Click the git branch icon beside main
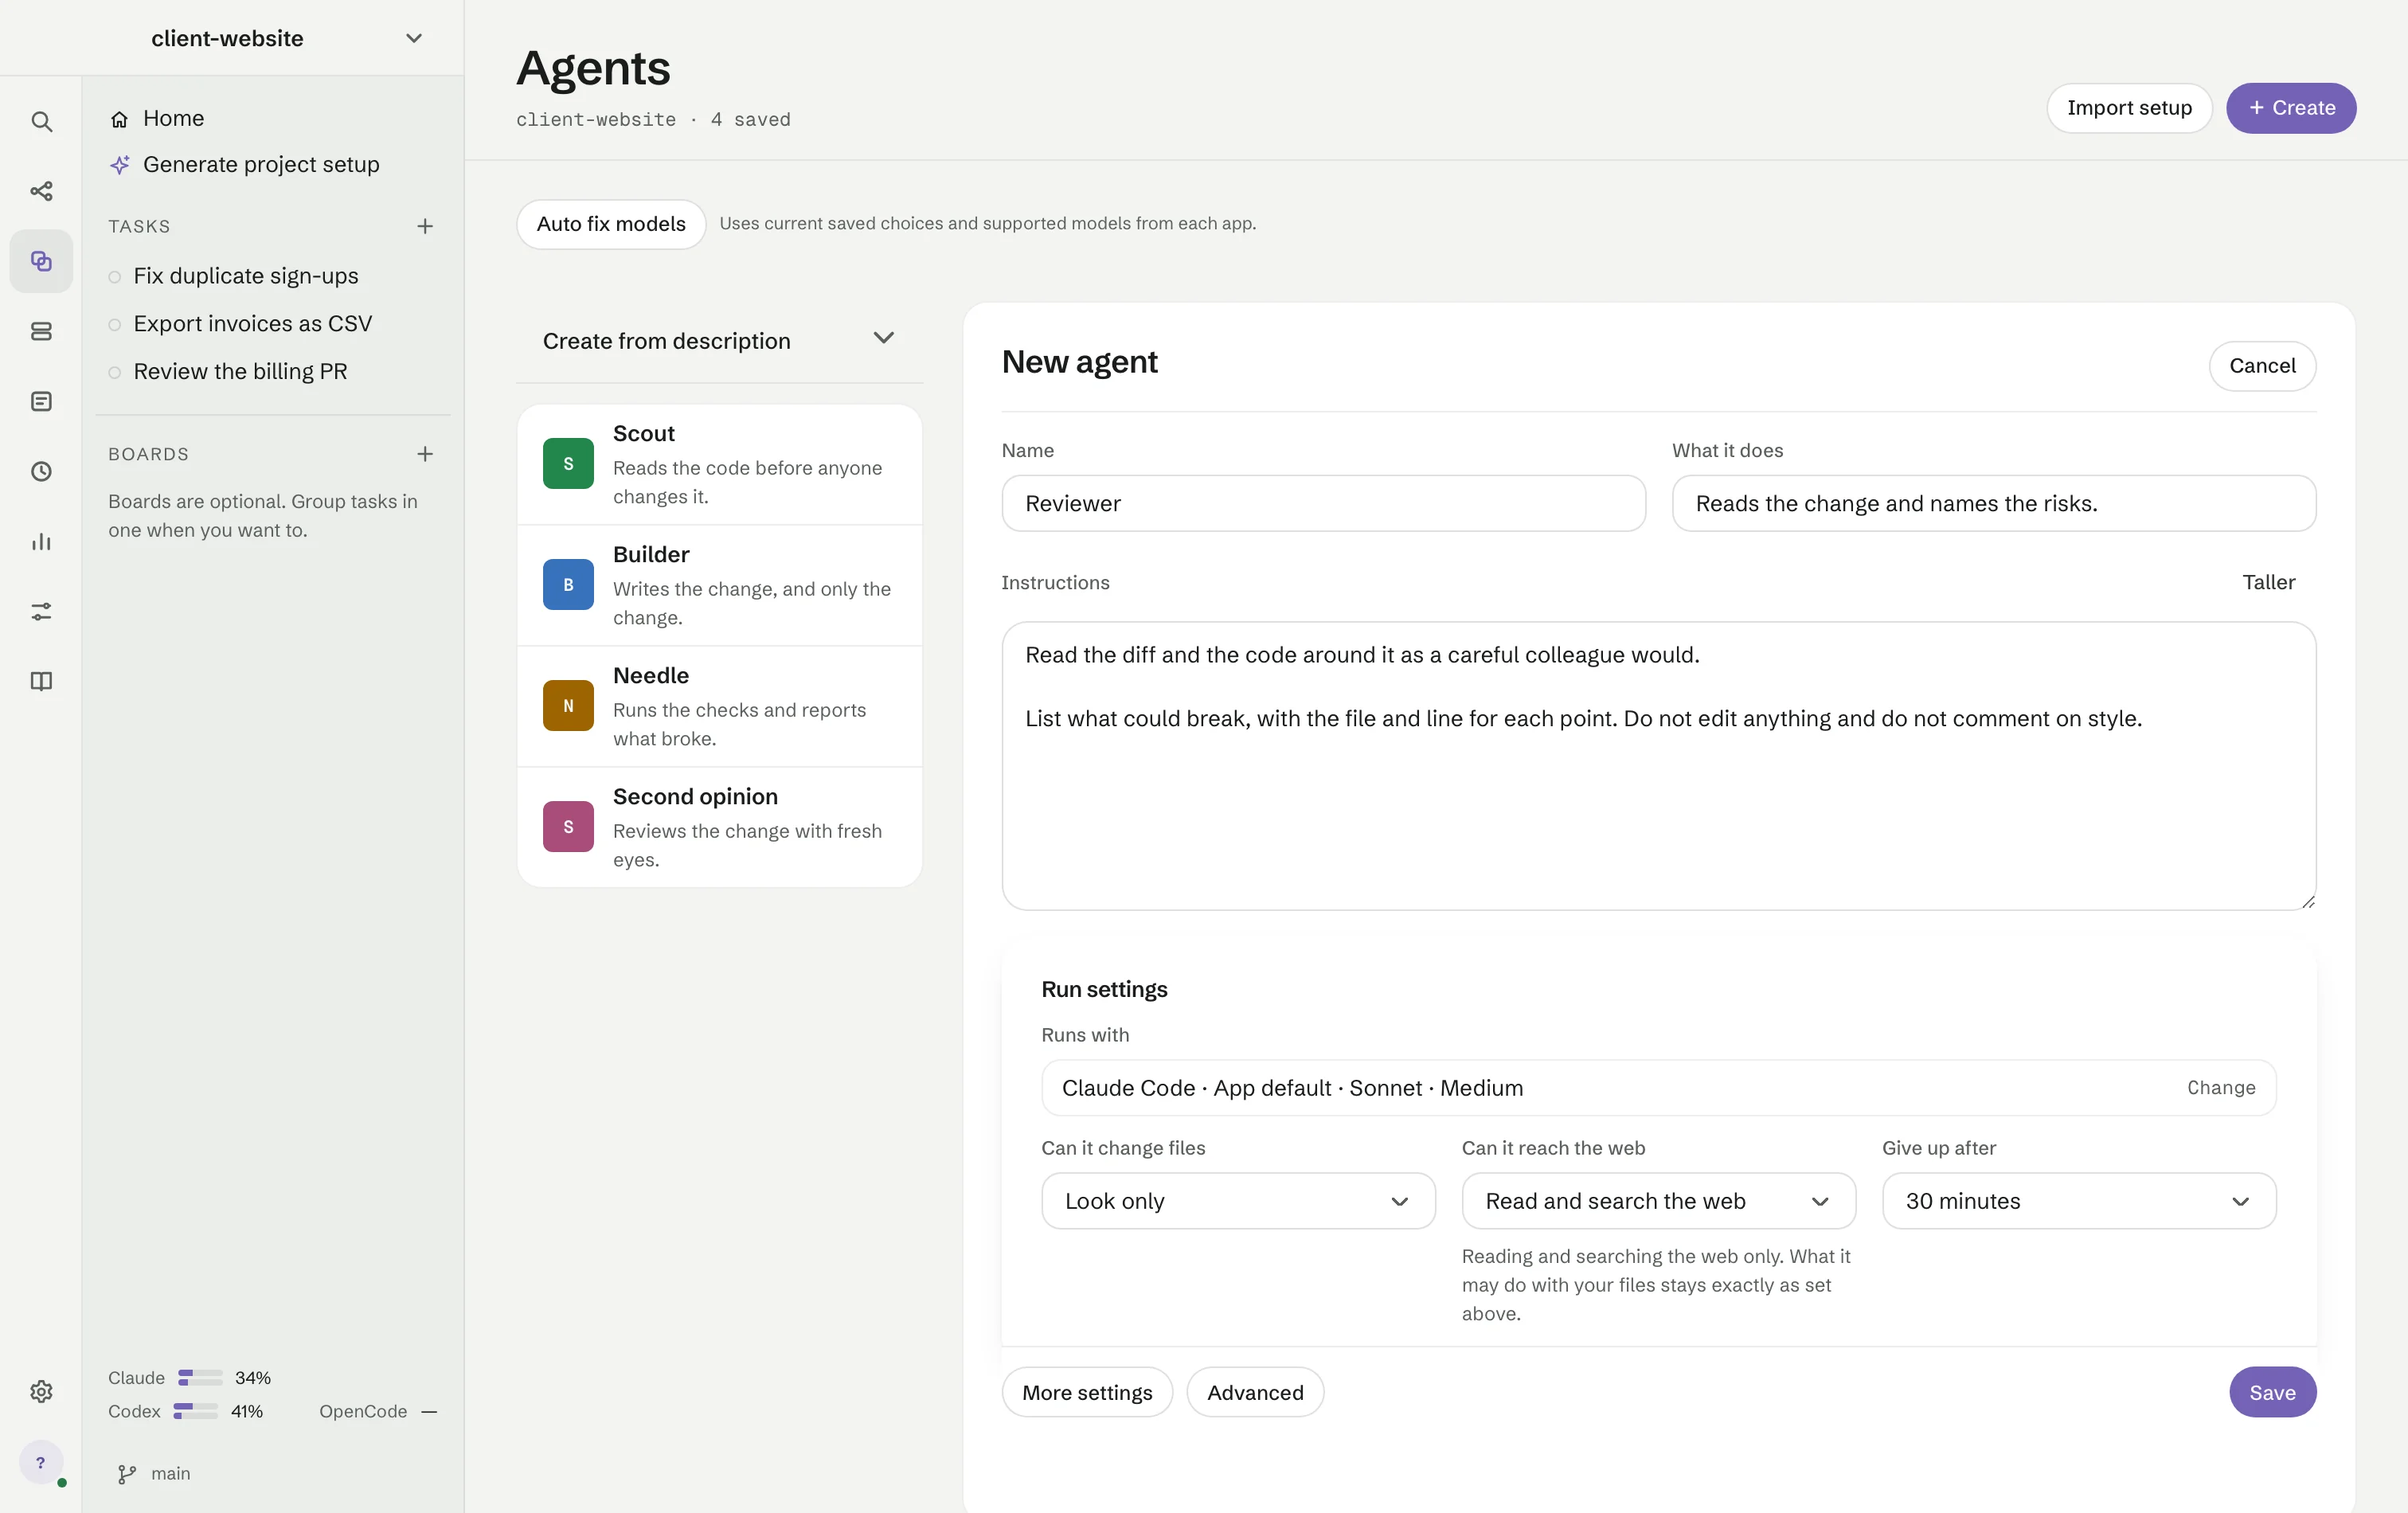 127,1474
